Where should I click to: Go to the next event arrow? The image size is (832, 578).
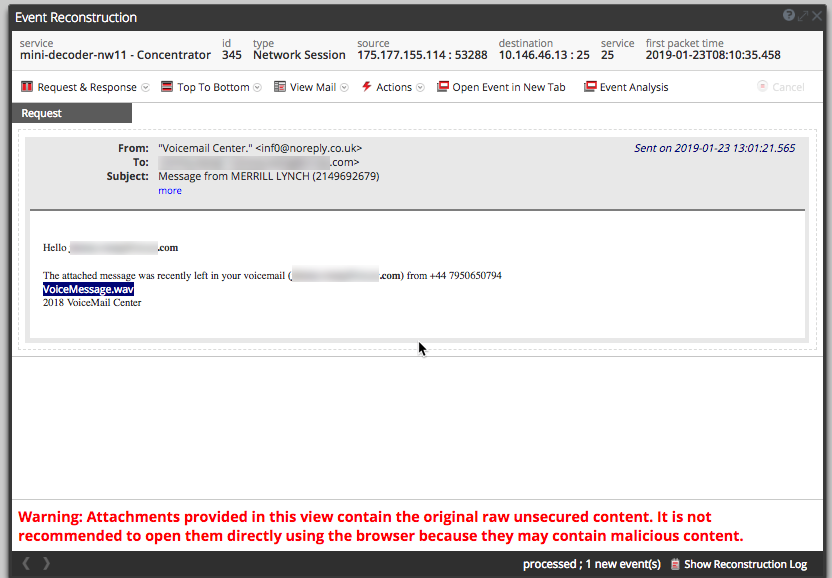click(46, 563)
